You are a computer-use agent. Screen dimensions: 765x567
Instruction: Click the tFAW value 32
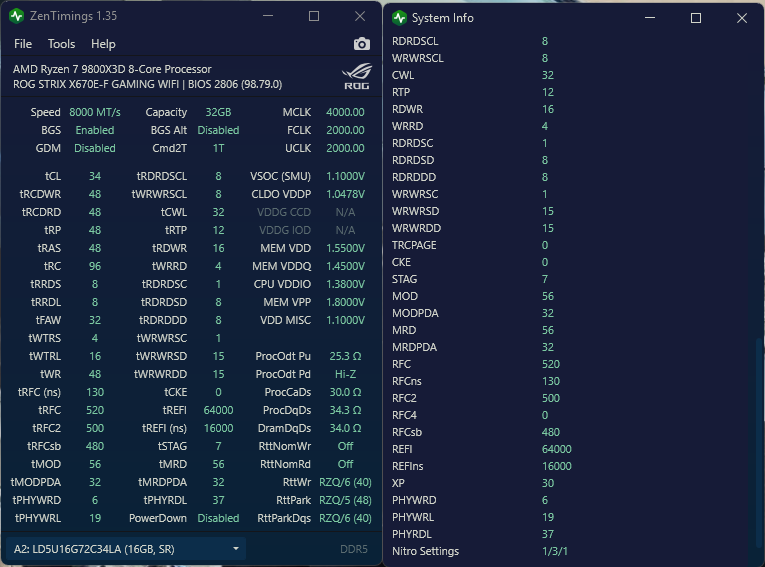(x=95, y=321)
